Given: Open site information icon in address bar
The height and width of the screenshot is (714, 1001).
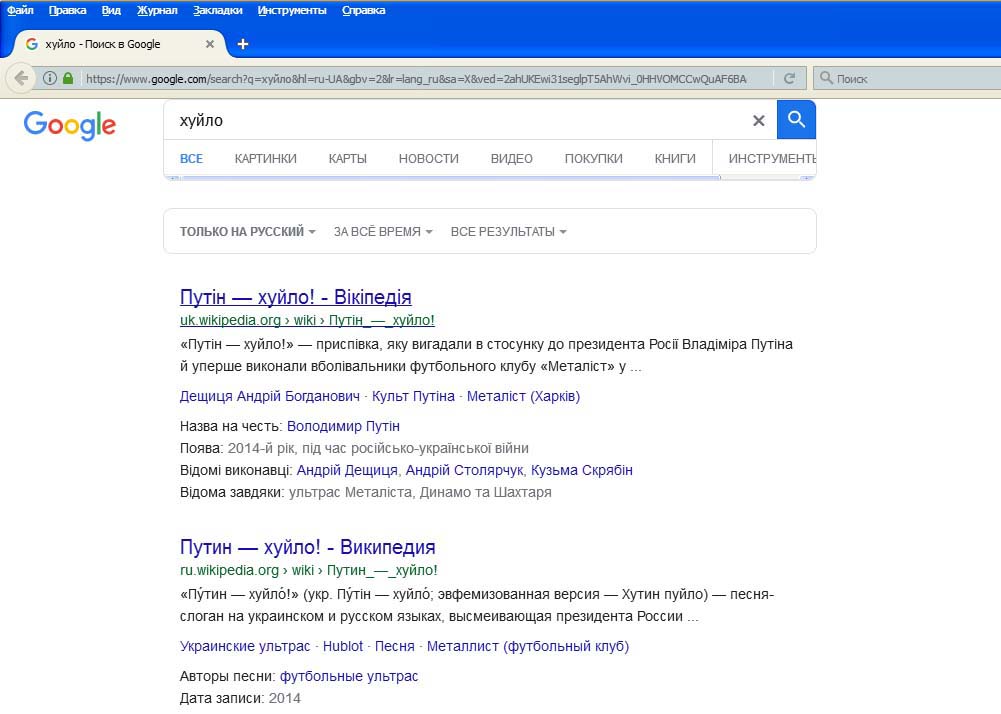Looking at the screenshot, I should coord(50,78).
